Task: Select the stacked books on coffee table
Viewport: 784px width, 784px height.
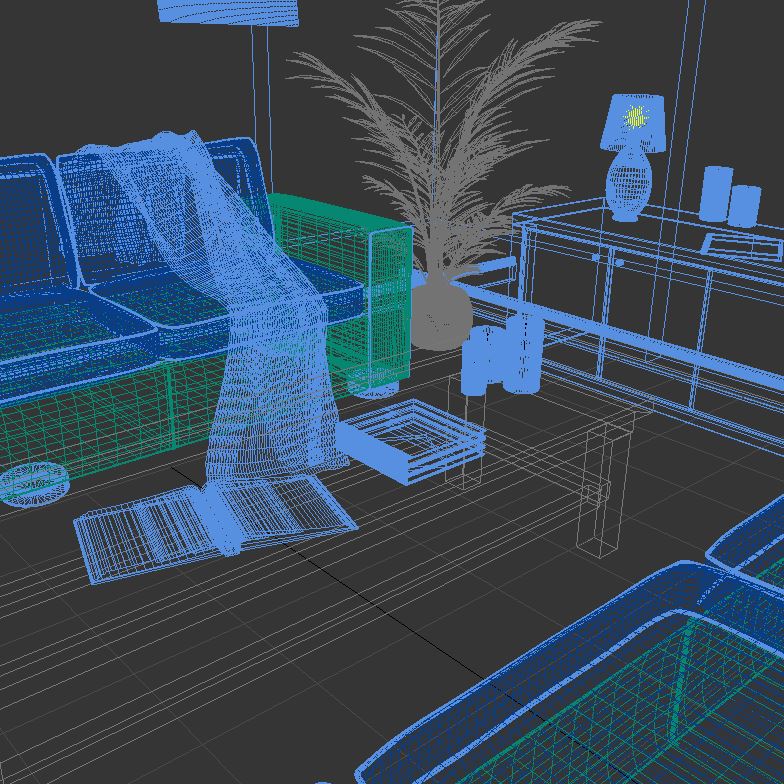Action: coord(412,440)
